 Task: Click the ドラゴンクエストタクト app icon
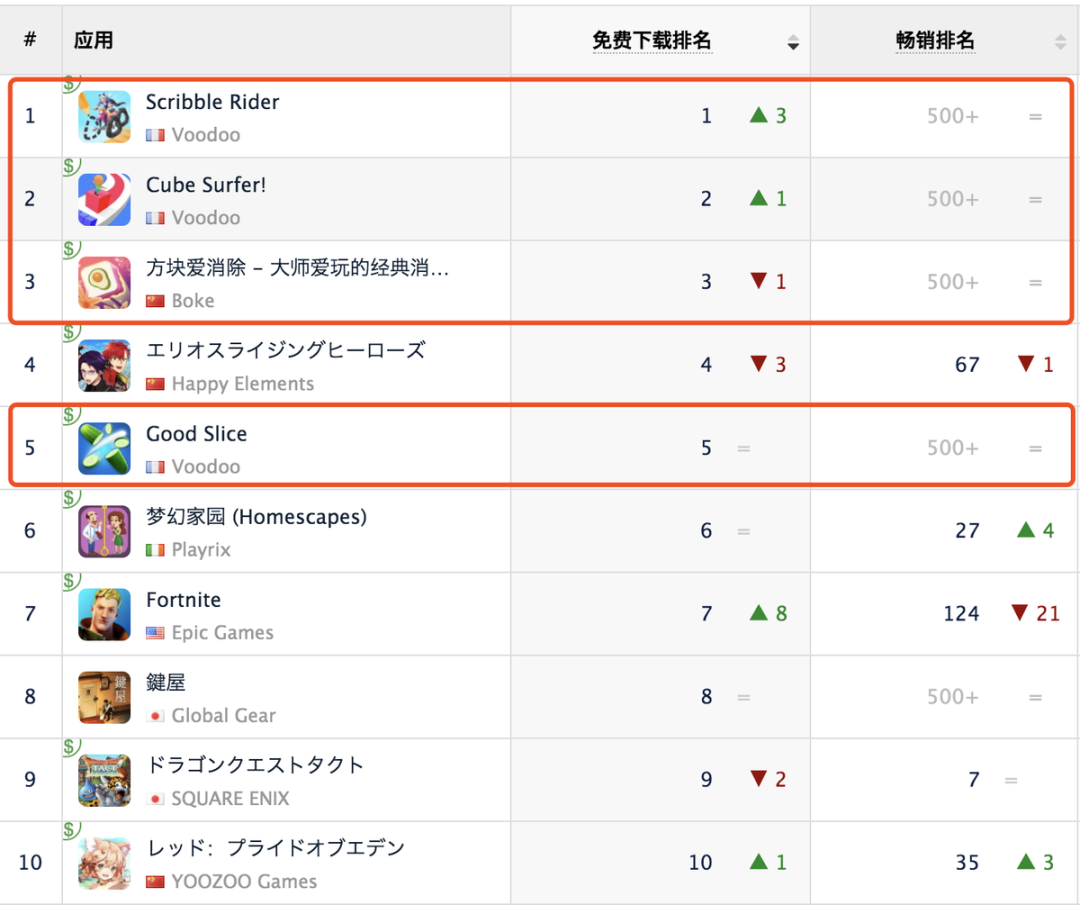[x=104, y=780]
